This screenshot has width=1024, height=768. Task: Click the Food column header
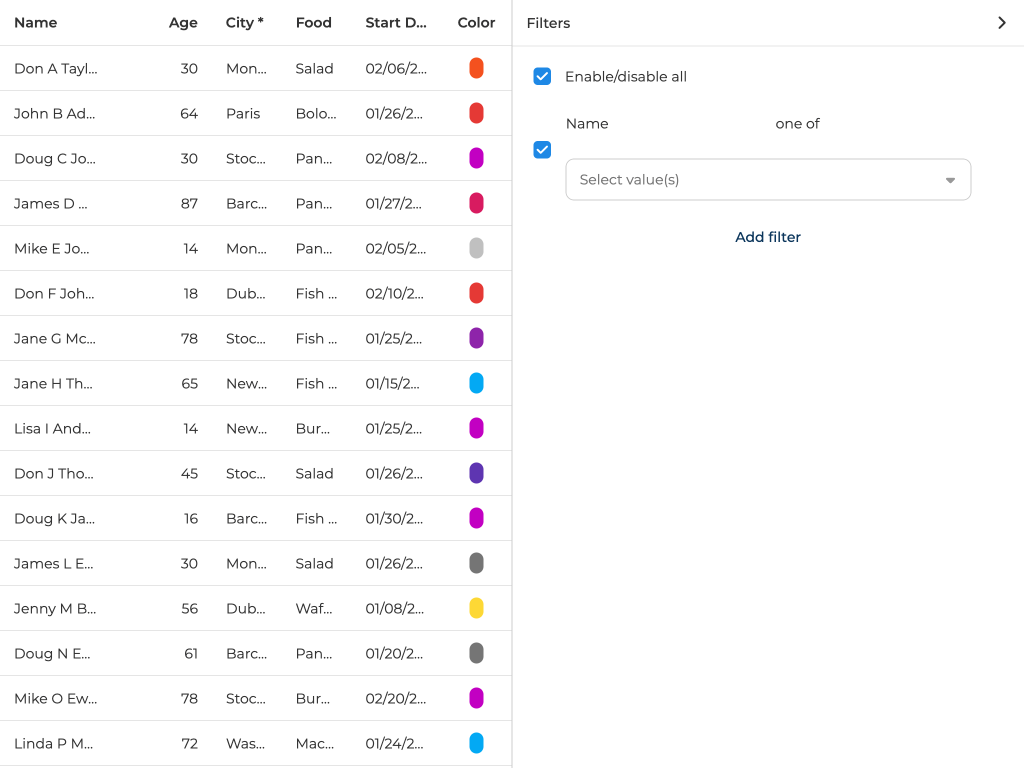coord(313,23)
